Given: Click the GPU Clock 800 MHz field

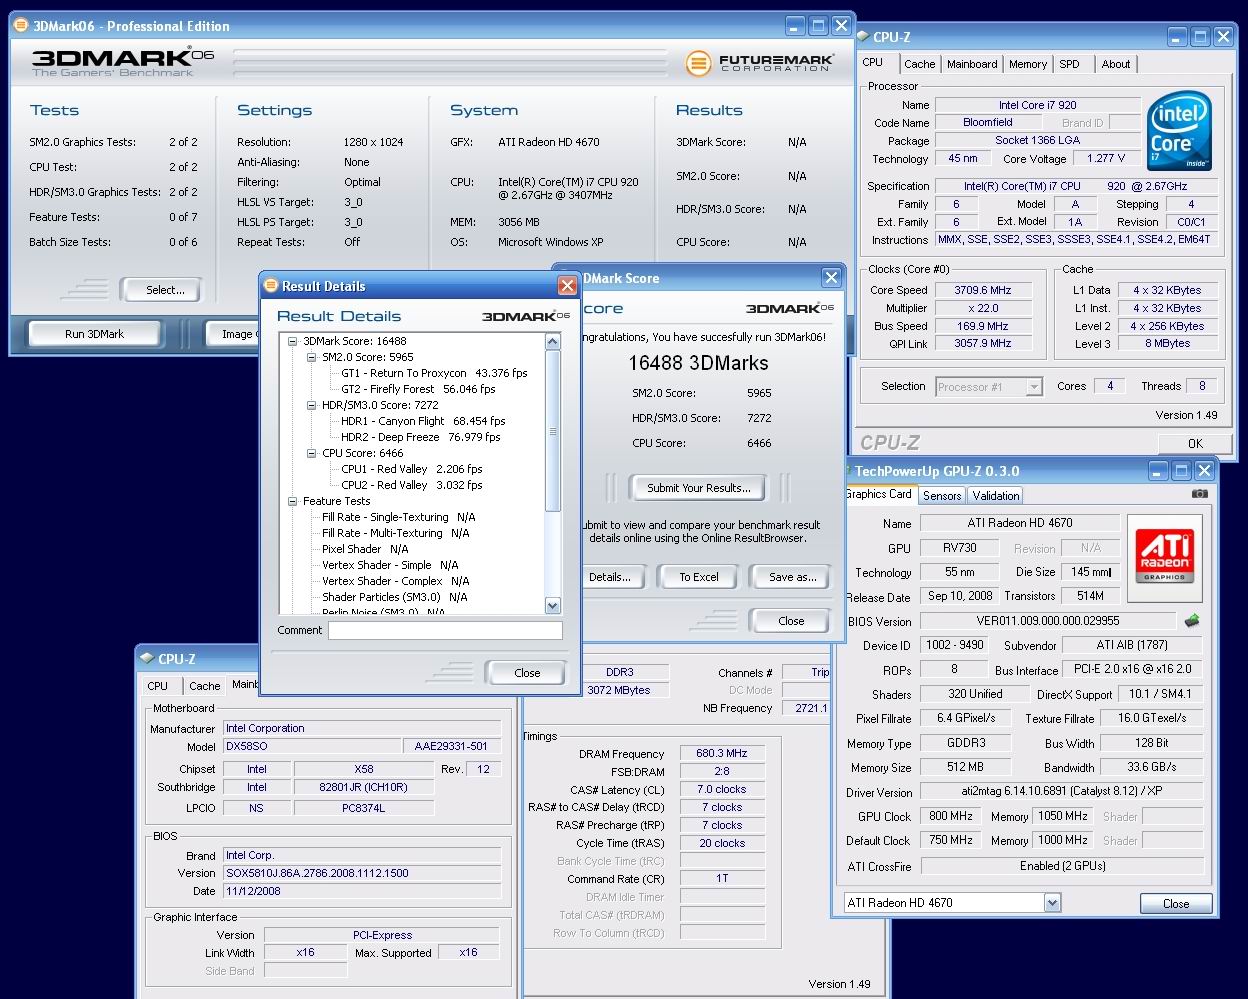Looking at the screenshot, I should tap(950, 816).
